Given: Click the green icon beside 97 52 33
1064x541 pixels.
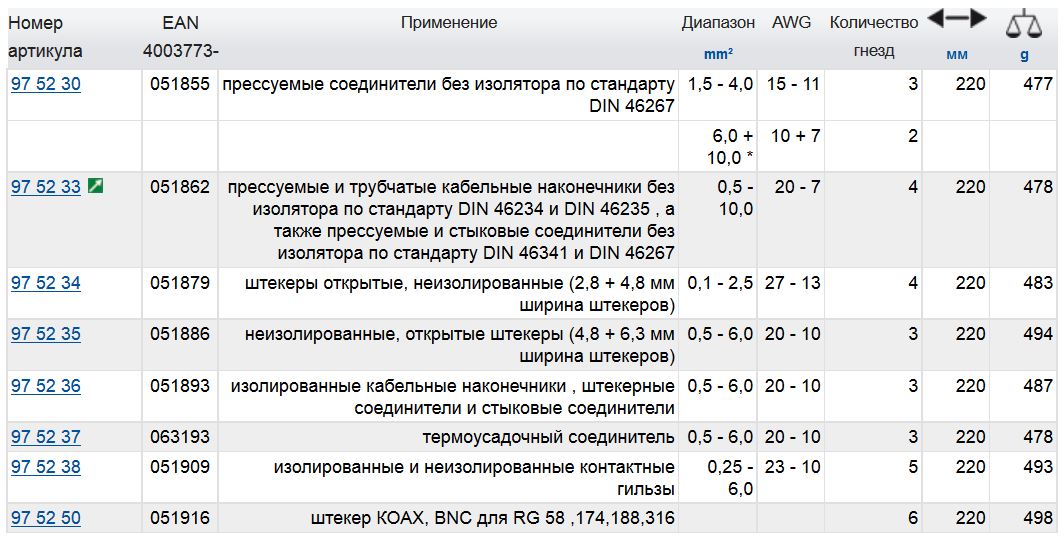Looking at the screenshot, I should point(95,187).
